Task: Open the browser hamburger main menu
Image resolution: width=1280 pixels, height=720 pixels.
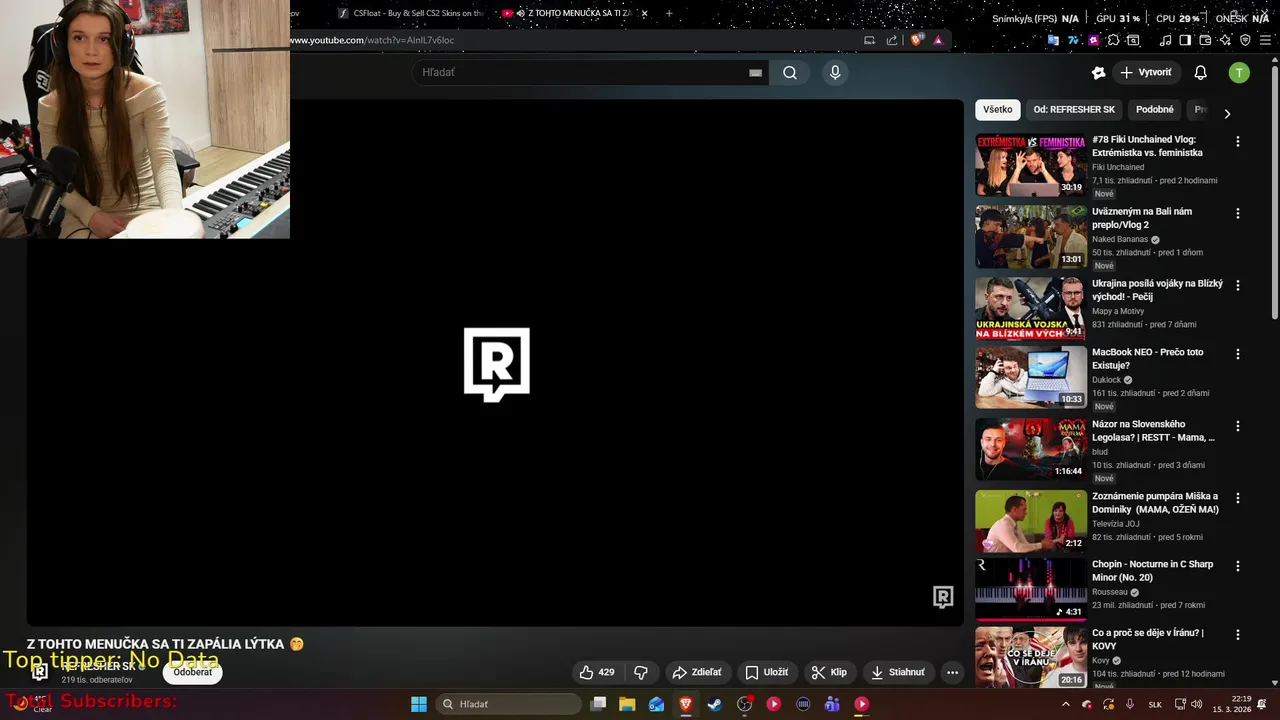Action: (x=1265, y=40)
